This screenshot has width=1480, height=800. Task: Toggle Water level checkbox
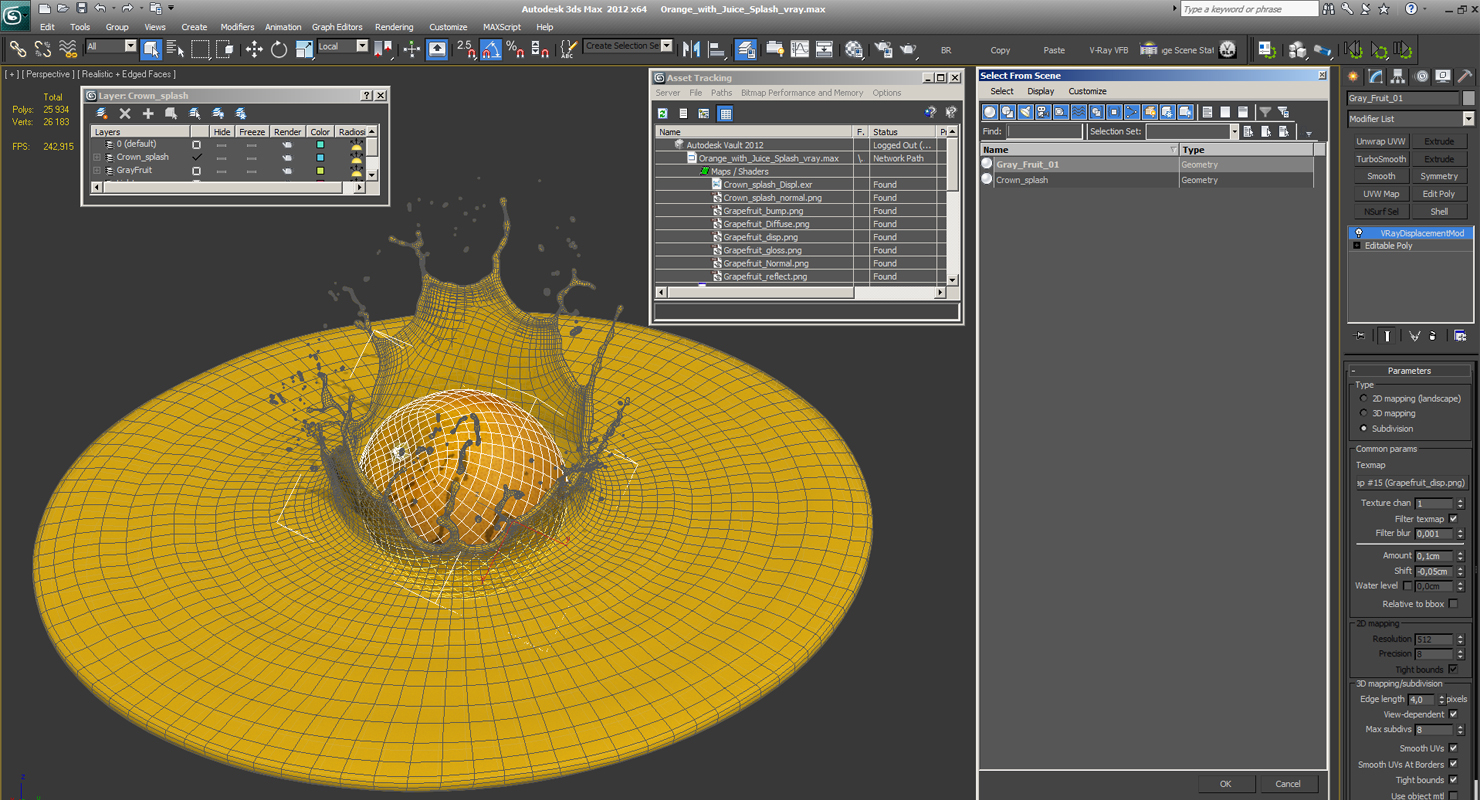tap(1408, 586)
